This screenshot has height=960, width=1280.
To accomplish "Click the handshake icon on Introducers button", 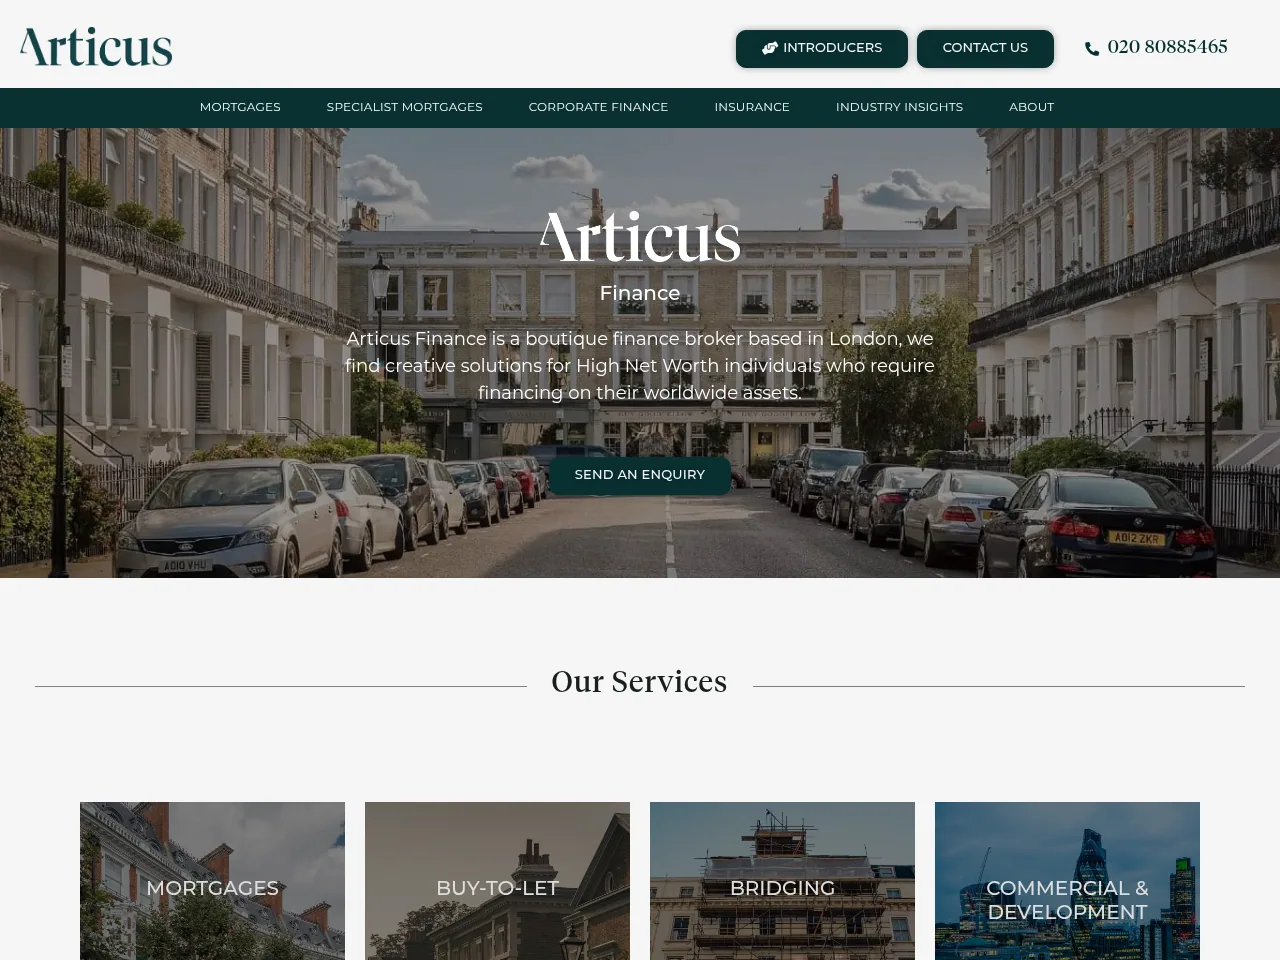I will pos(770,47).
